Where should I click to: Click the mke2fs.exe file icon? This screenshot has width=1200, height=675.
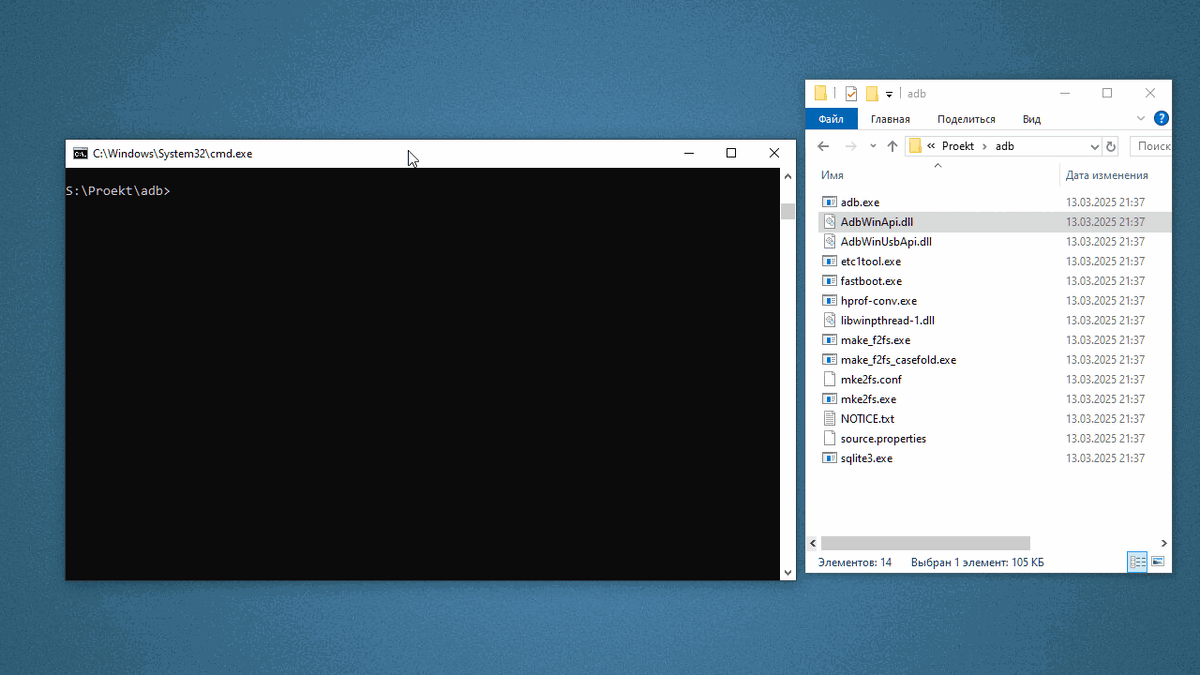[829, 399]
